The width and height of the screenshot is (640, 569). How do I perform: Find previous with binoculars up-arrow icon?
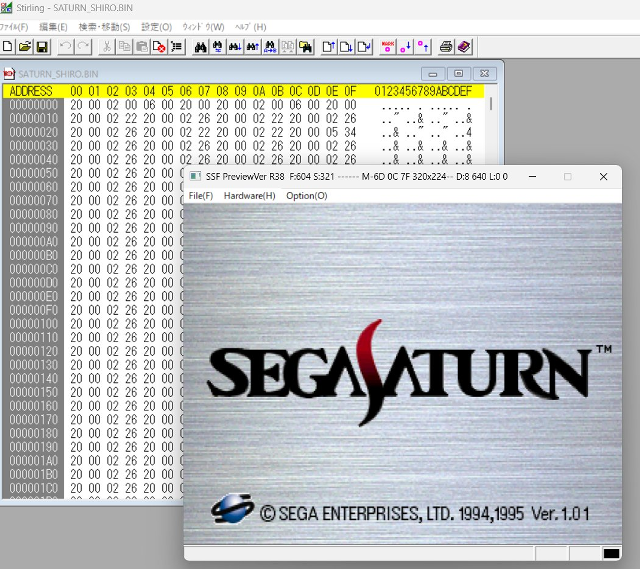tap(253, 47)
